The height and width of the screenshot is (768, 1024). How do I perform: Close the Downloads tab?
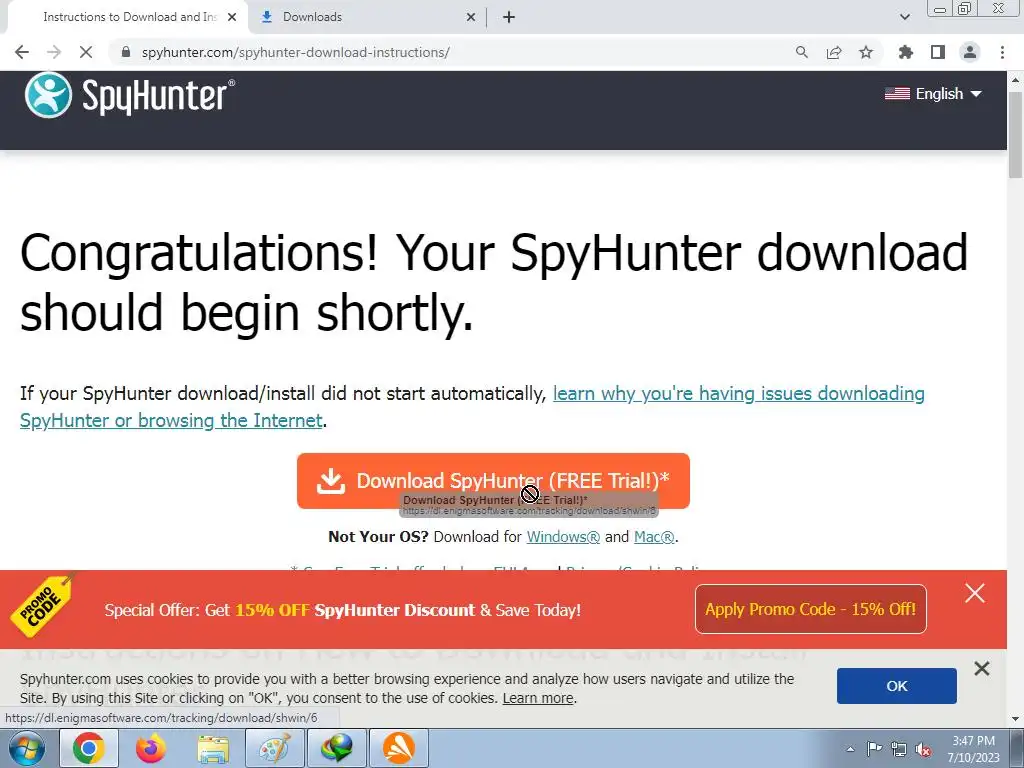471,18
